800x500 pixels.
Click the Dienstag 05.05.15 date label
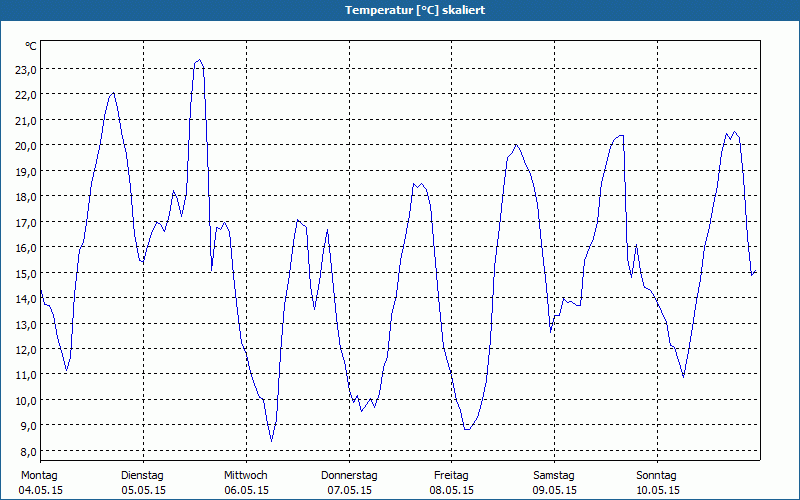pos(143,483)
